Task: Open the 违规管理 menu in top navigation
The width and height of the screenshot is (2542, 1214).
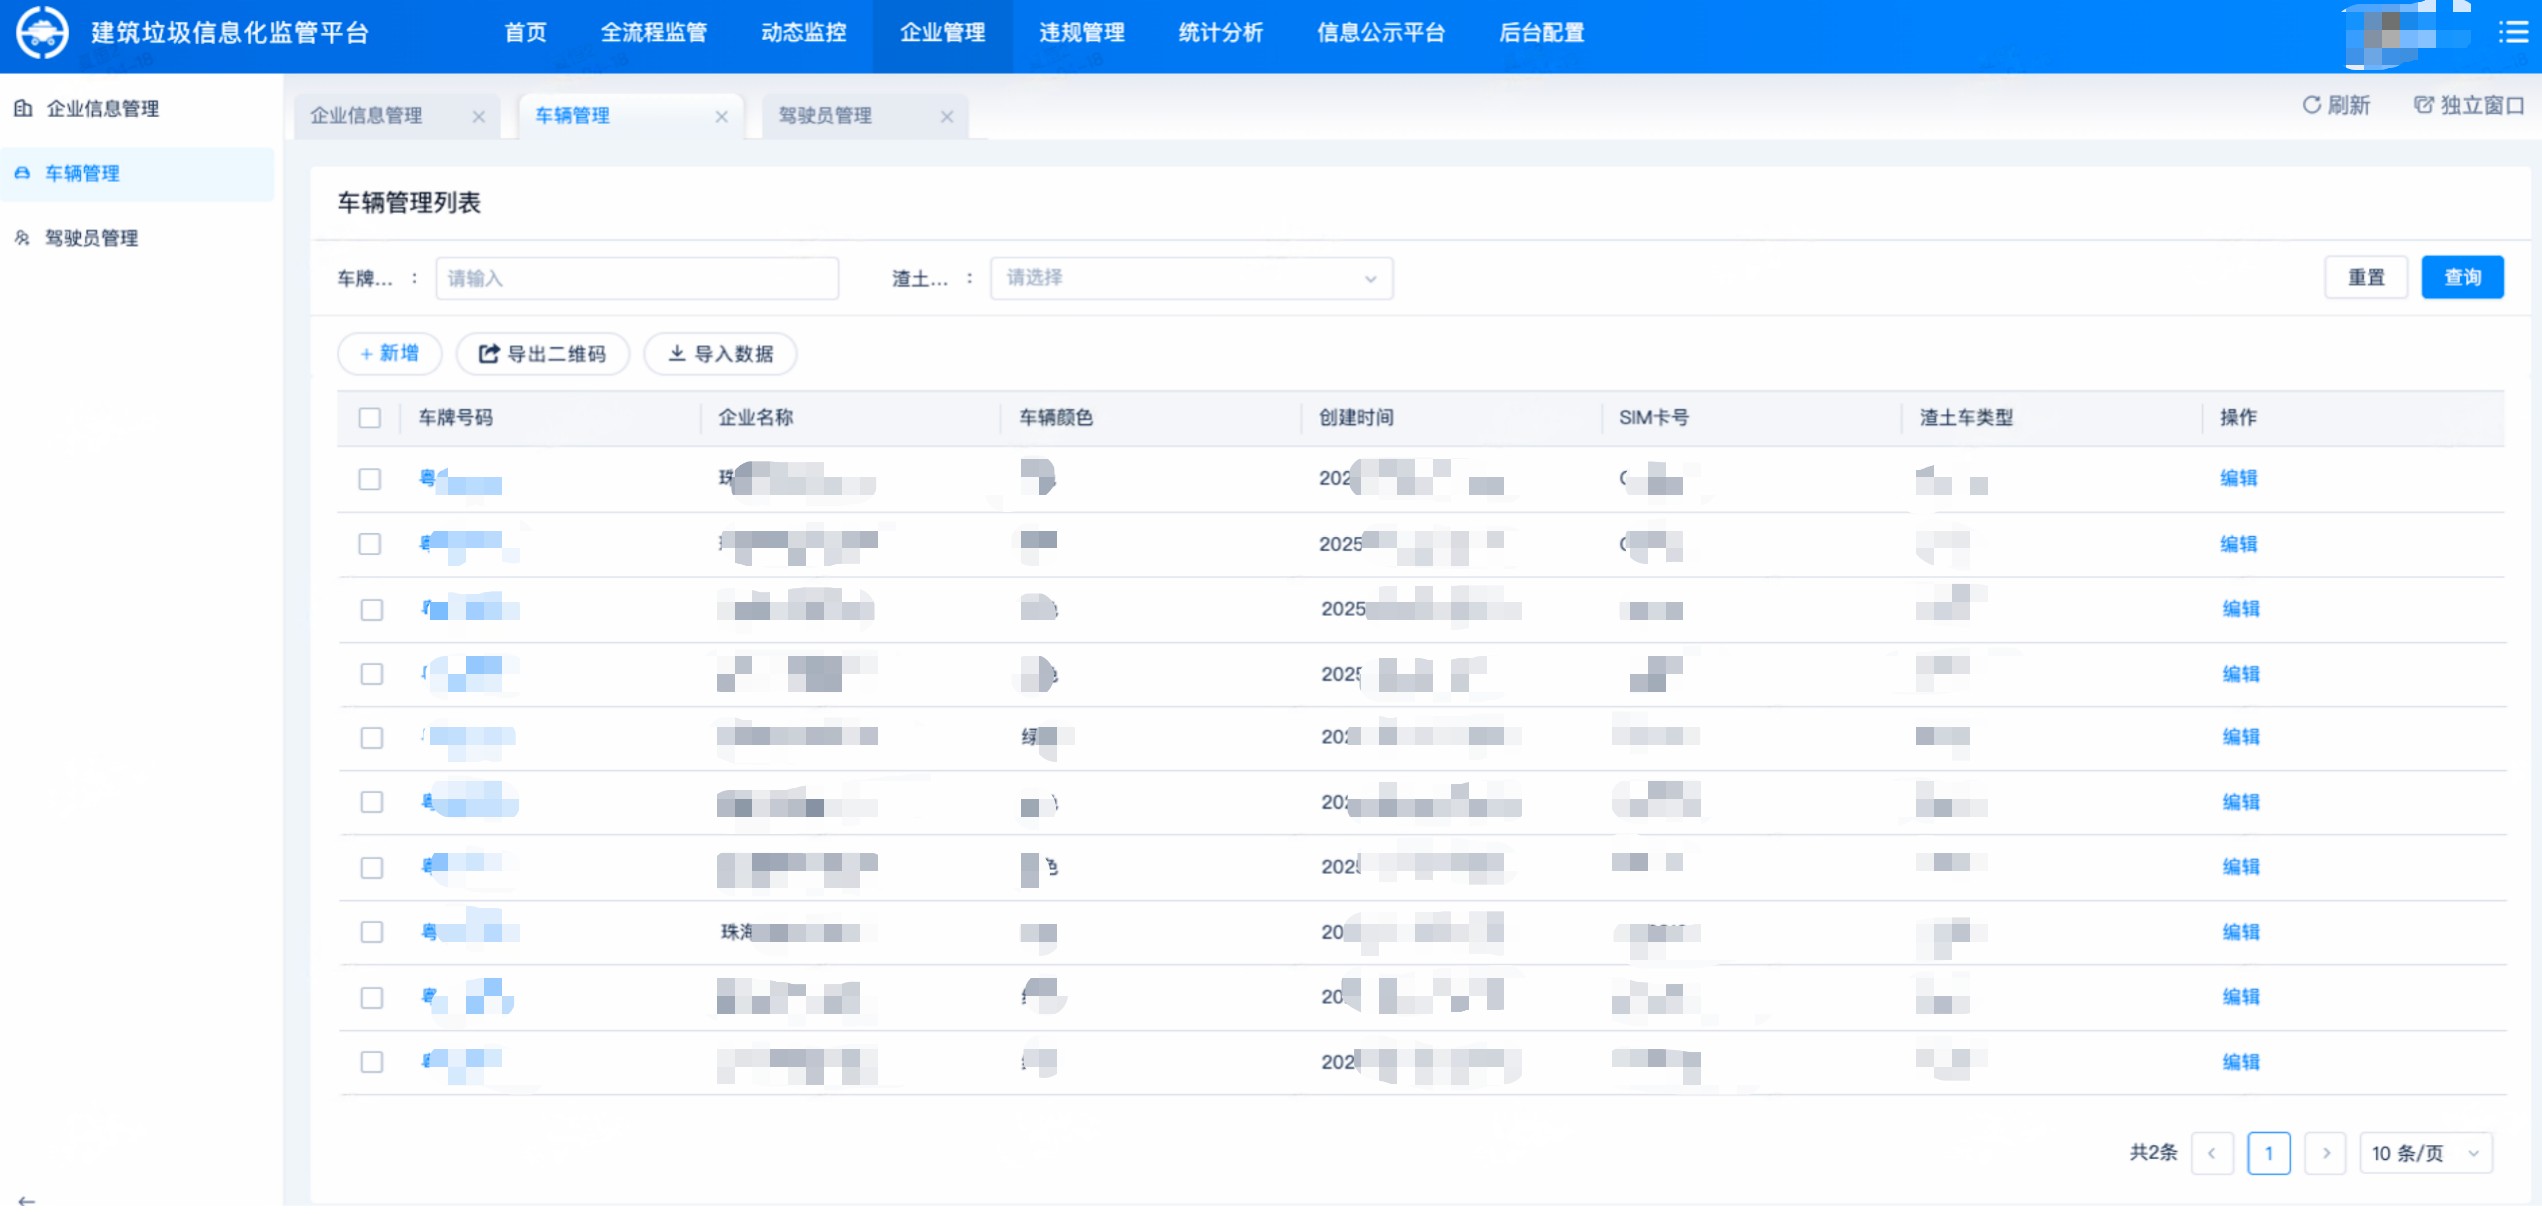Action: pos(1081,33)
